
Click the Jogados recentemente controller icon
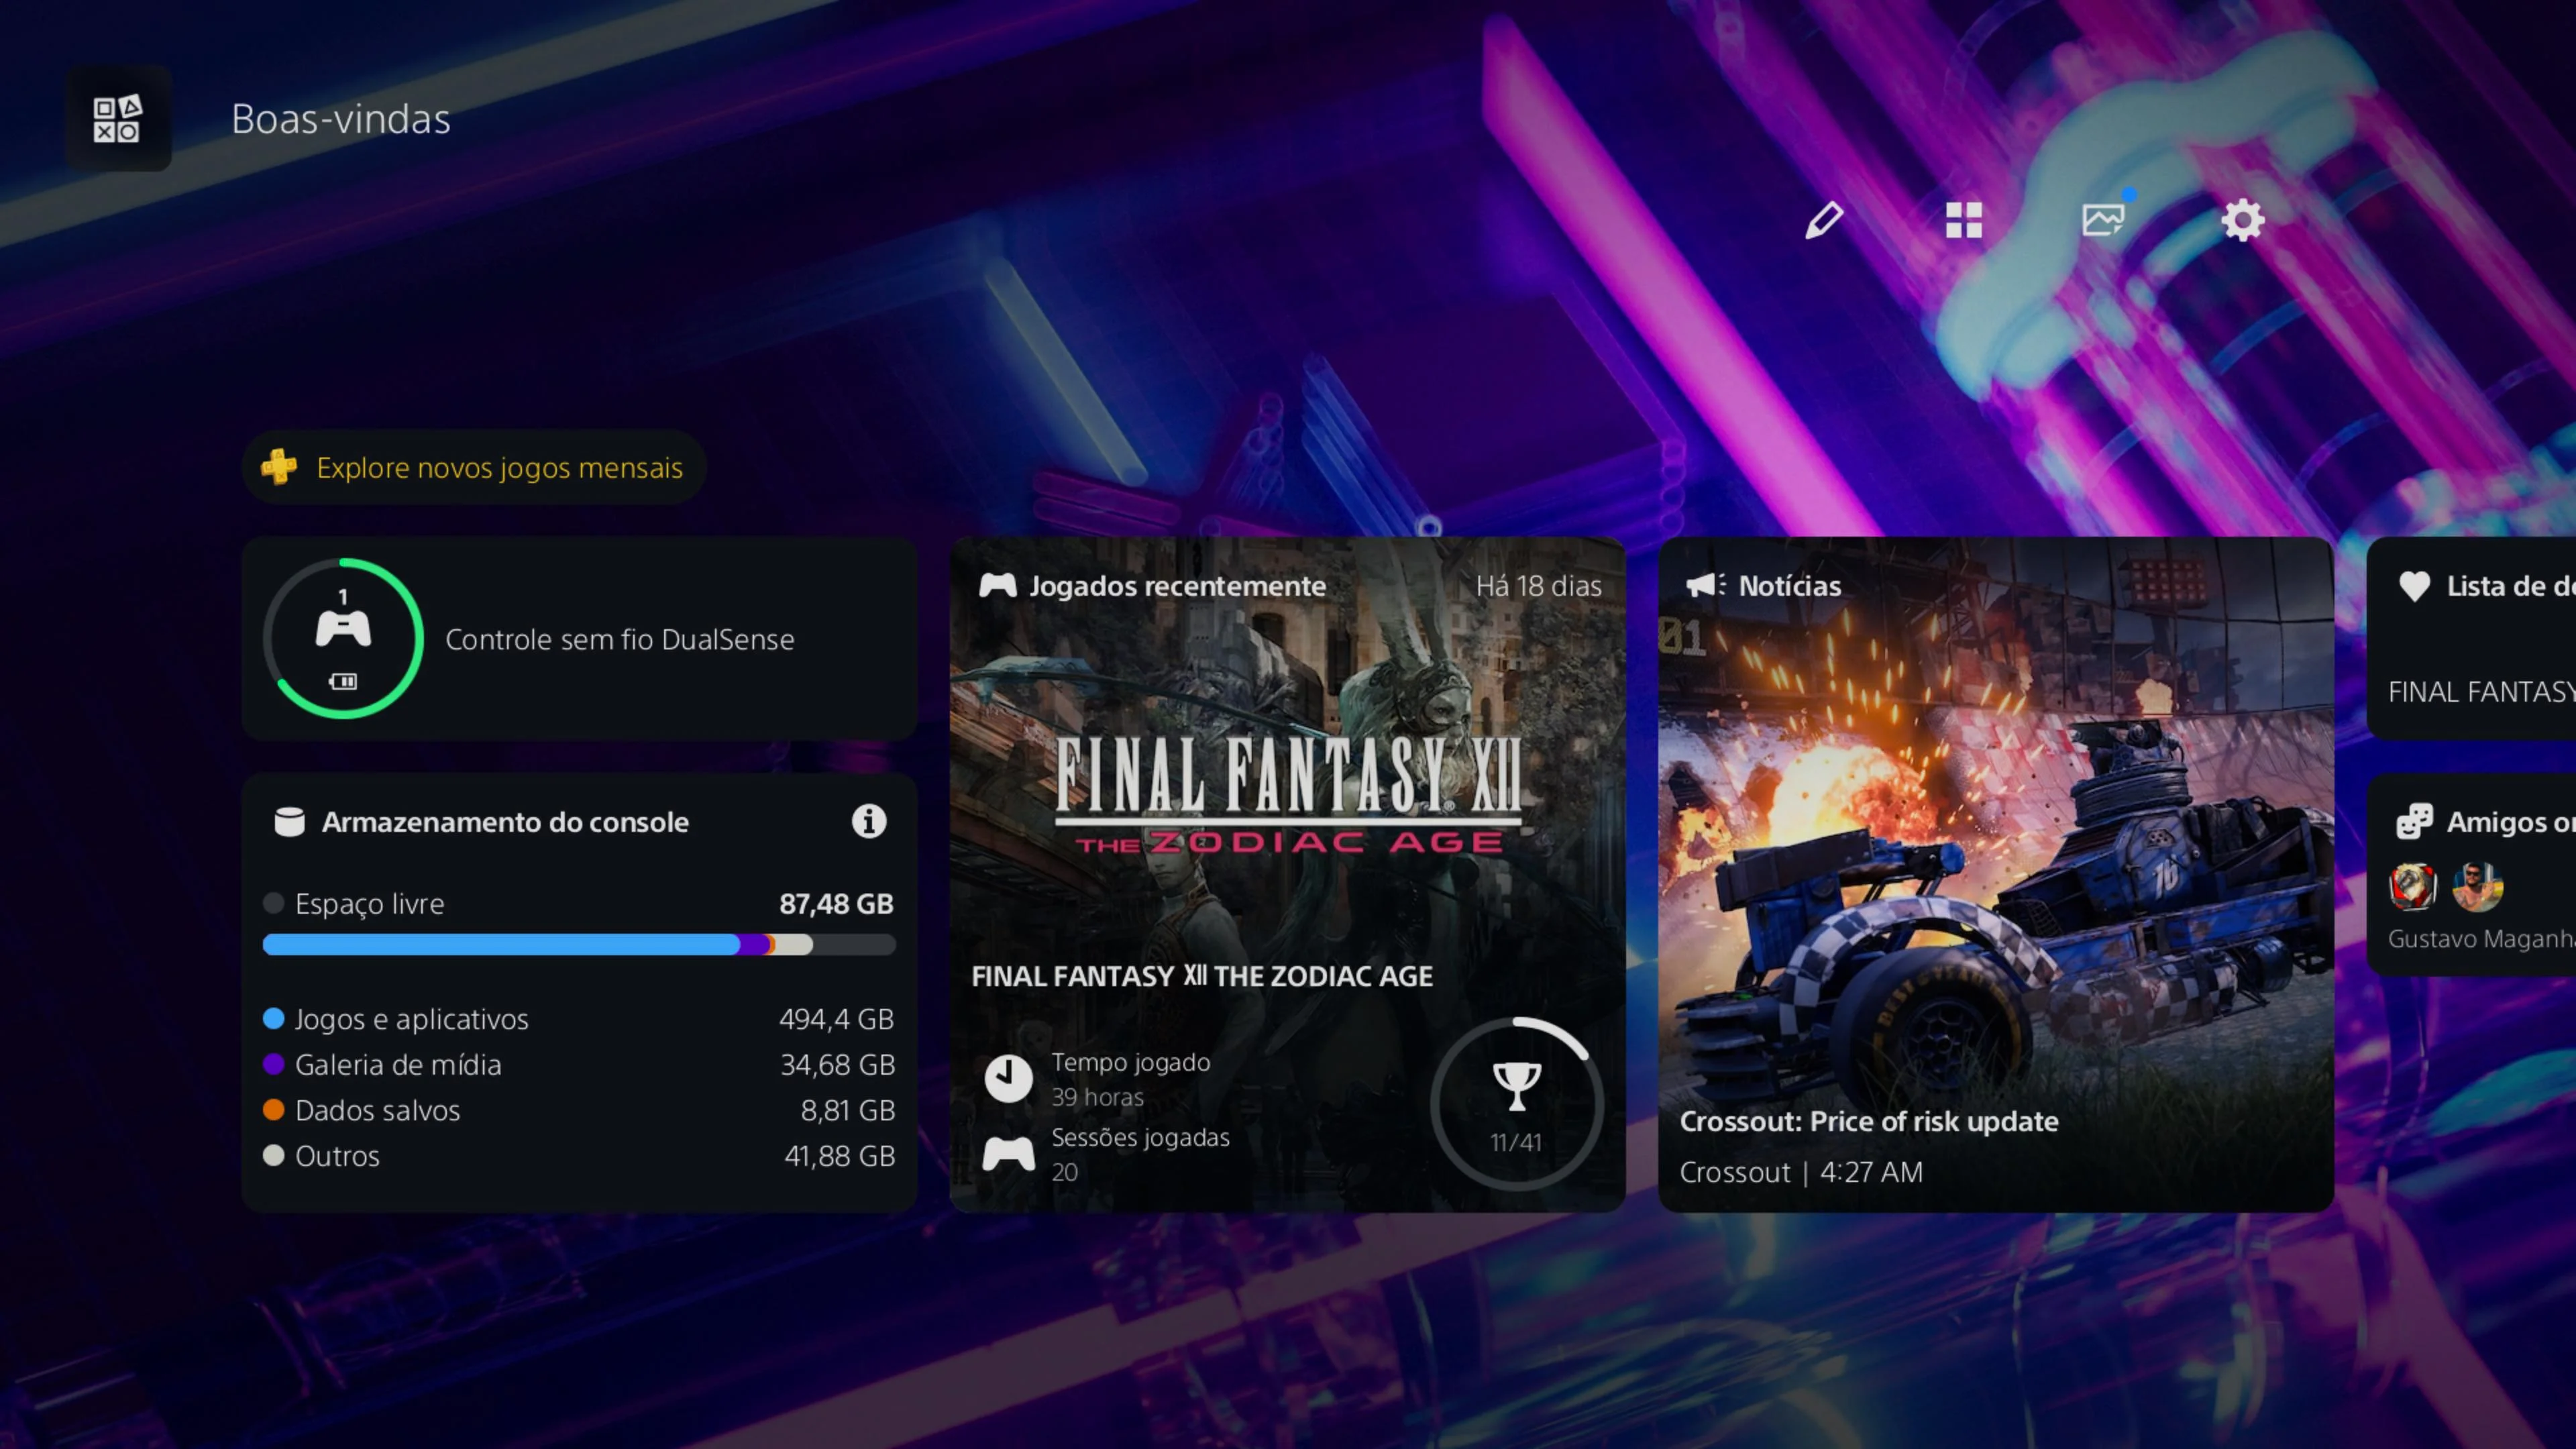click(997, 585)
